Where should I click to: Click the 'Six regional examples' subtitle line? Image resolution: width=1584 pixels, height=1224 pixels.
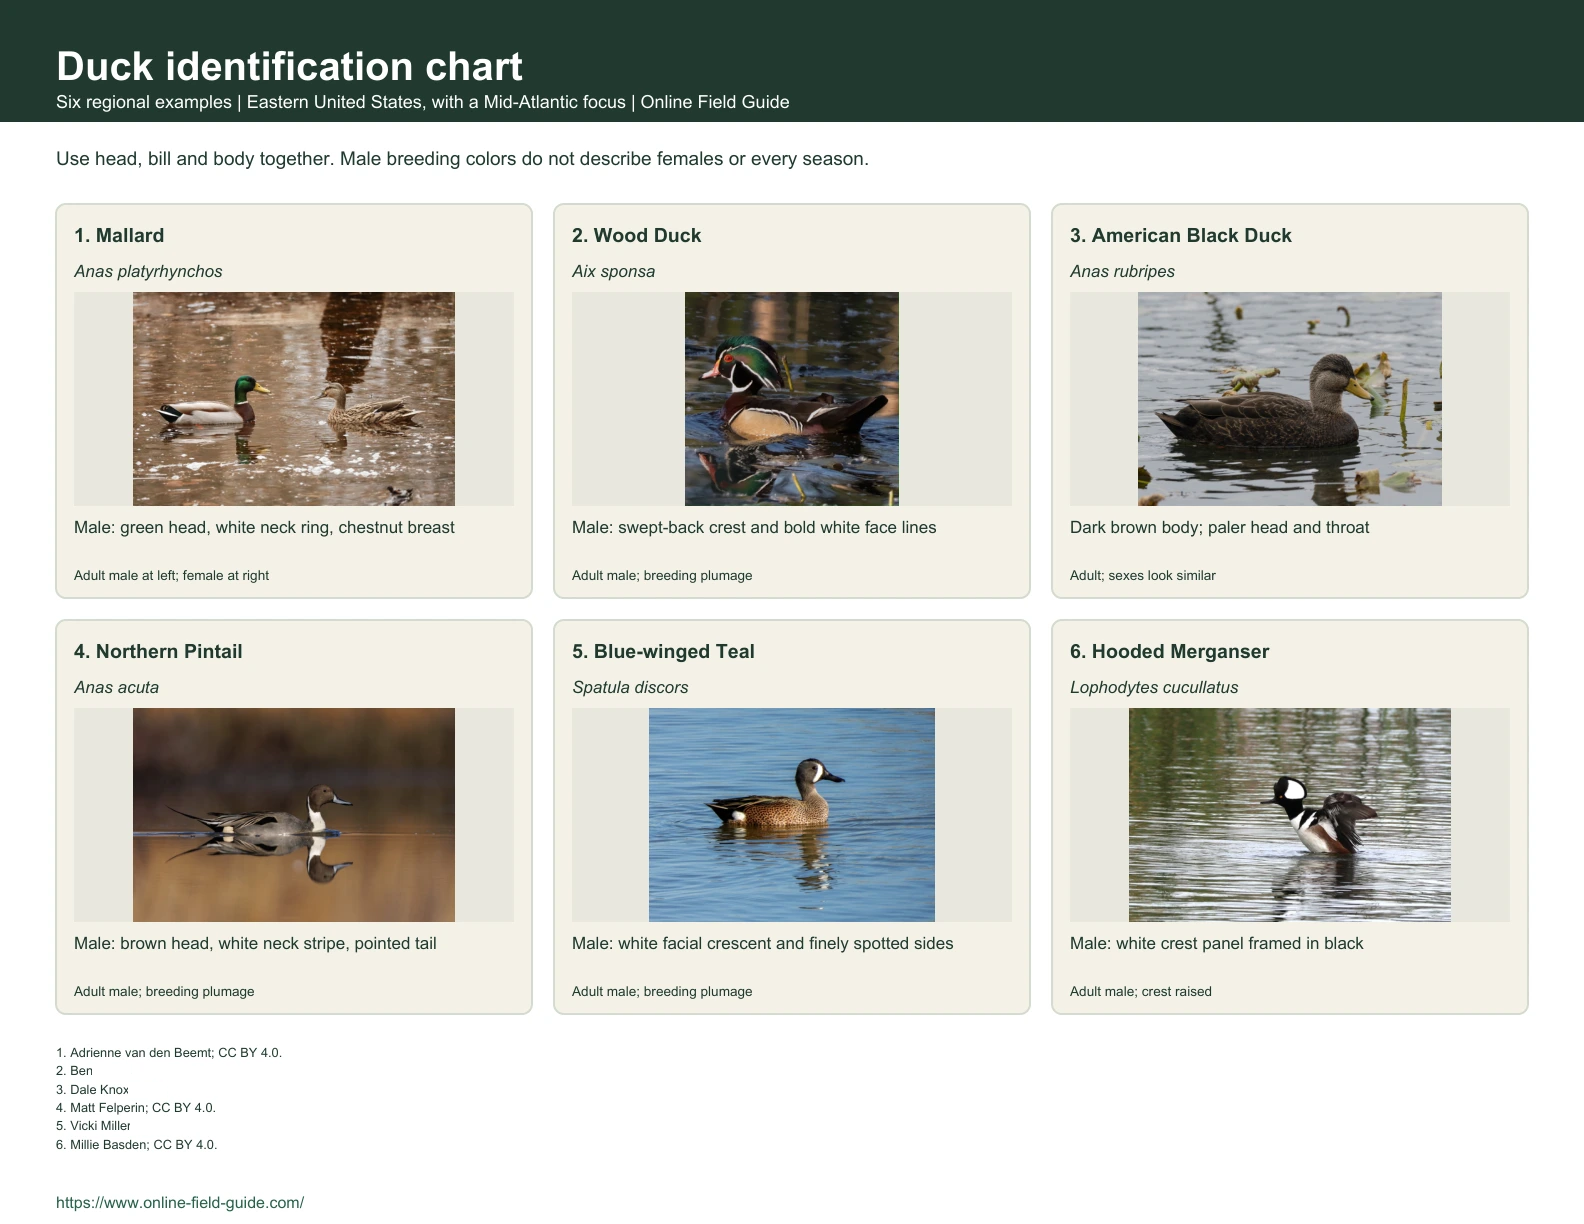pyautogui.click(x=423, y=102)
